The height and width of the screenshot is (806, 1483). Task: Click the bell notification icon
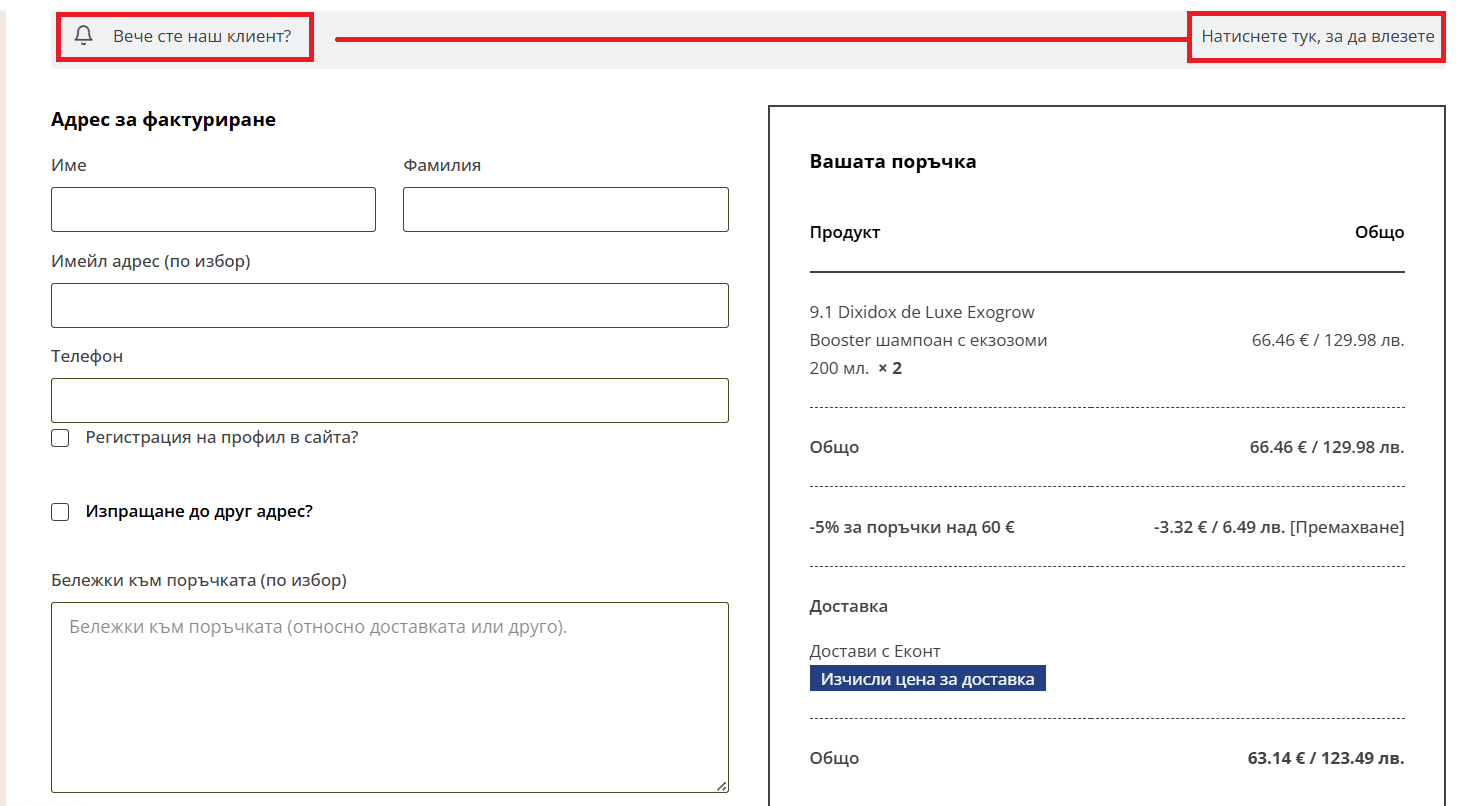click(x=84, y=36)
